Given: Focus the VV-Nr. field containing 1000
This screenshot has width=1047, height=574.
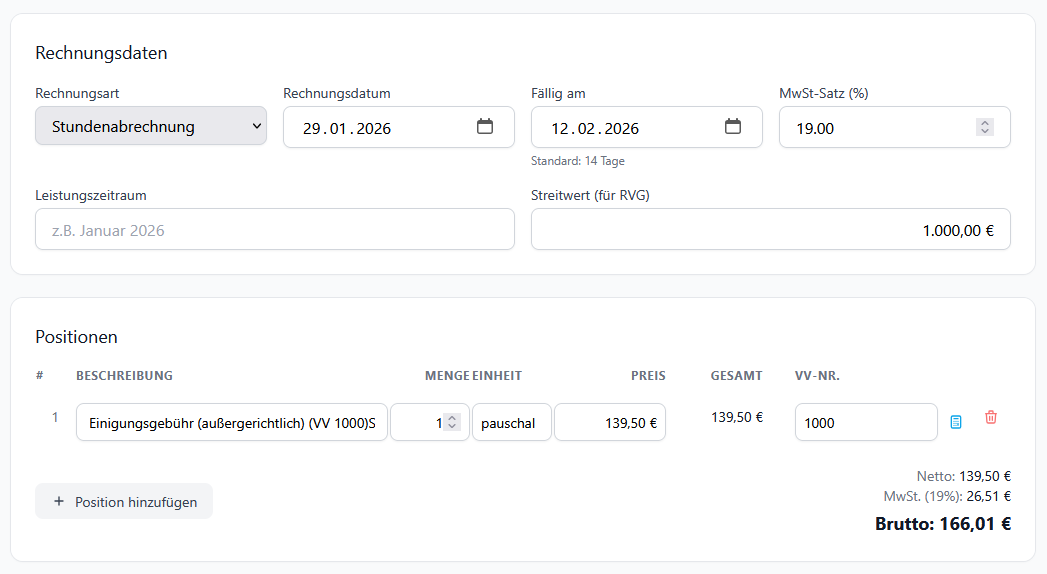Looking at the screenshot, I should point(865,422).
